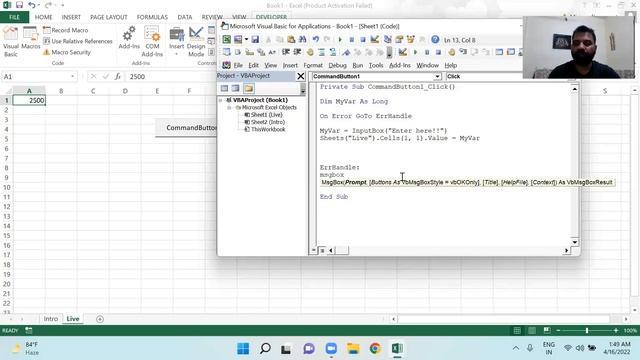The image size is (640, 360).
Task: Open the Object Browser icon in standard toolbar
Action: click(410, 40)
